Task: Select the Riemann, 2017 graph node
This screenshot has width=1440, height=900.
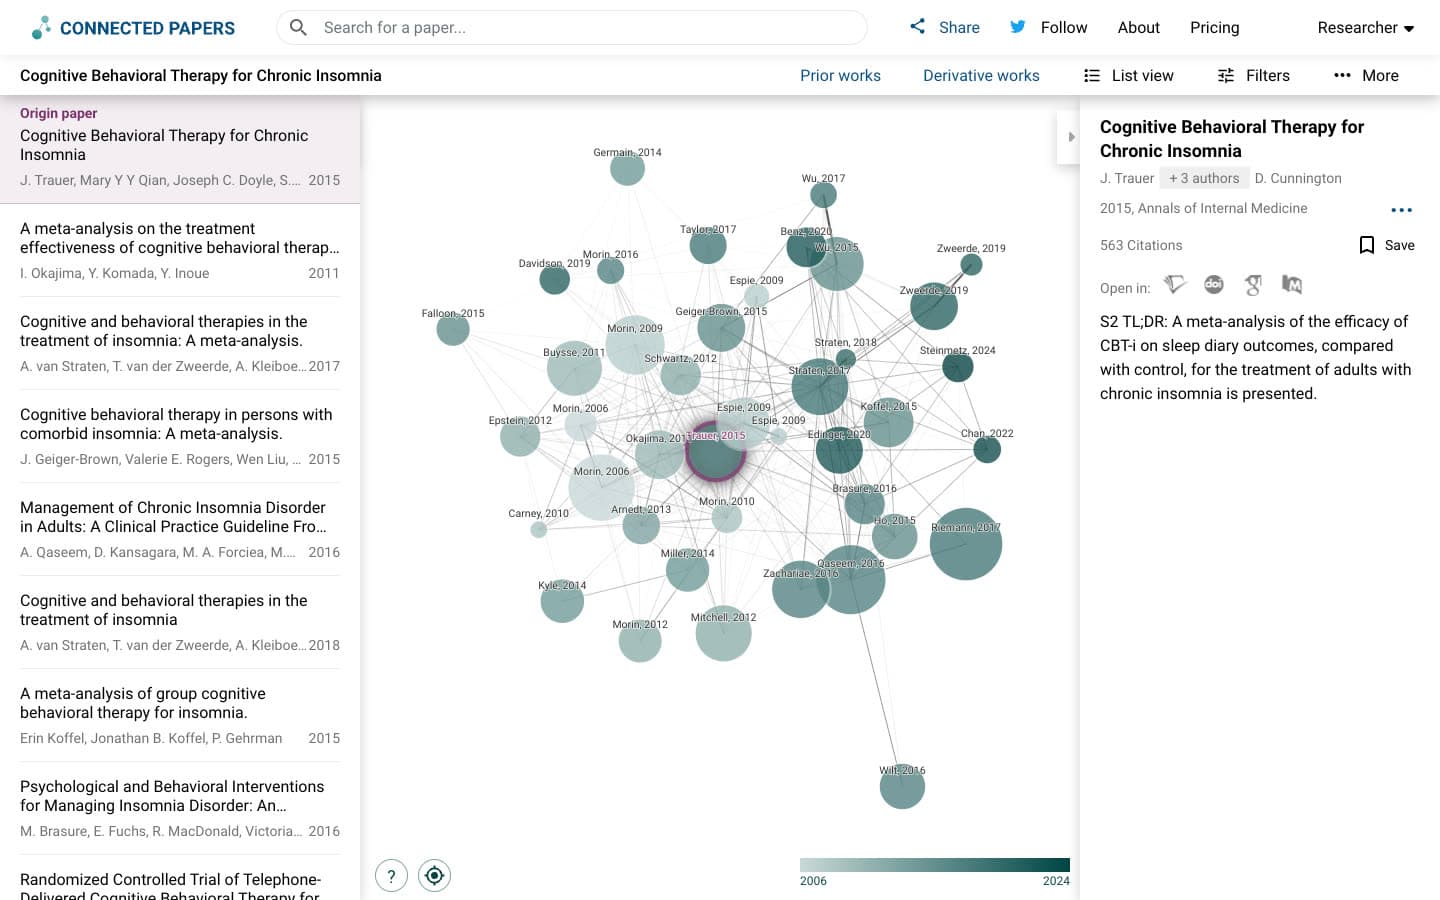Action: [x=966, y=544]
